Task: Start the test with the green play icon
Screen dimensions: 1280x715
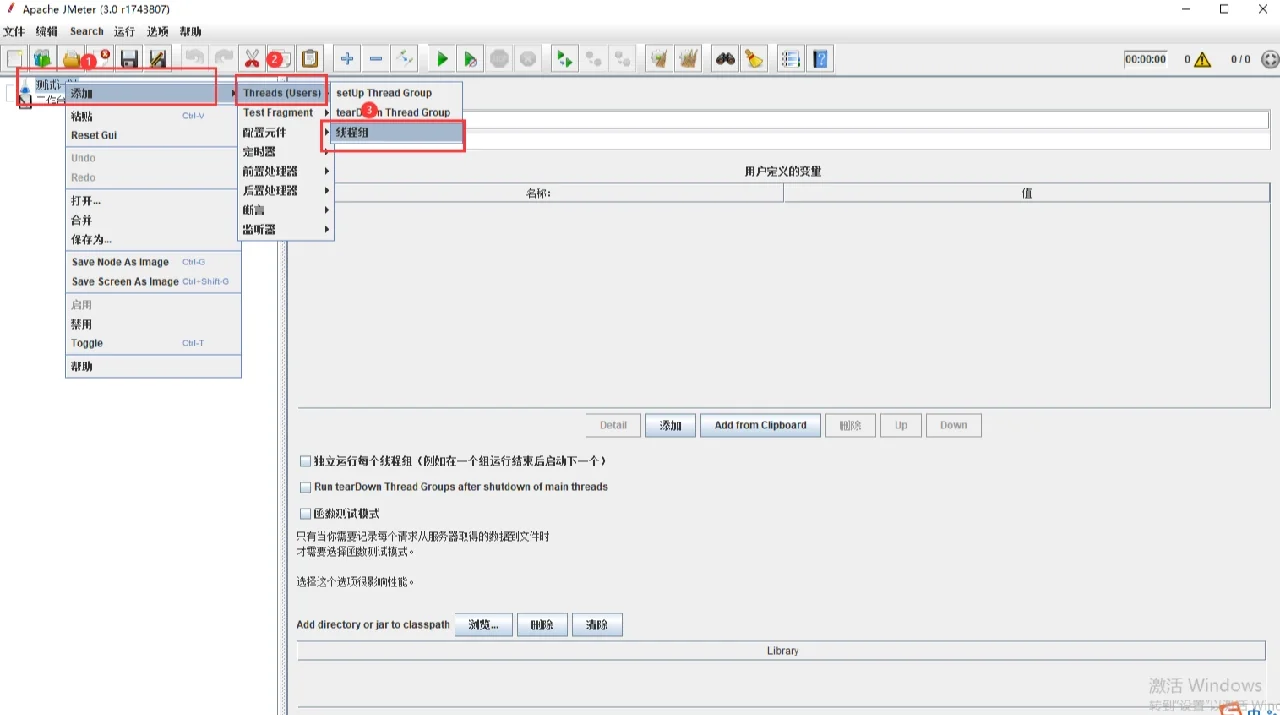Action: click(442, 58)
